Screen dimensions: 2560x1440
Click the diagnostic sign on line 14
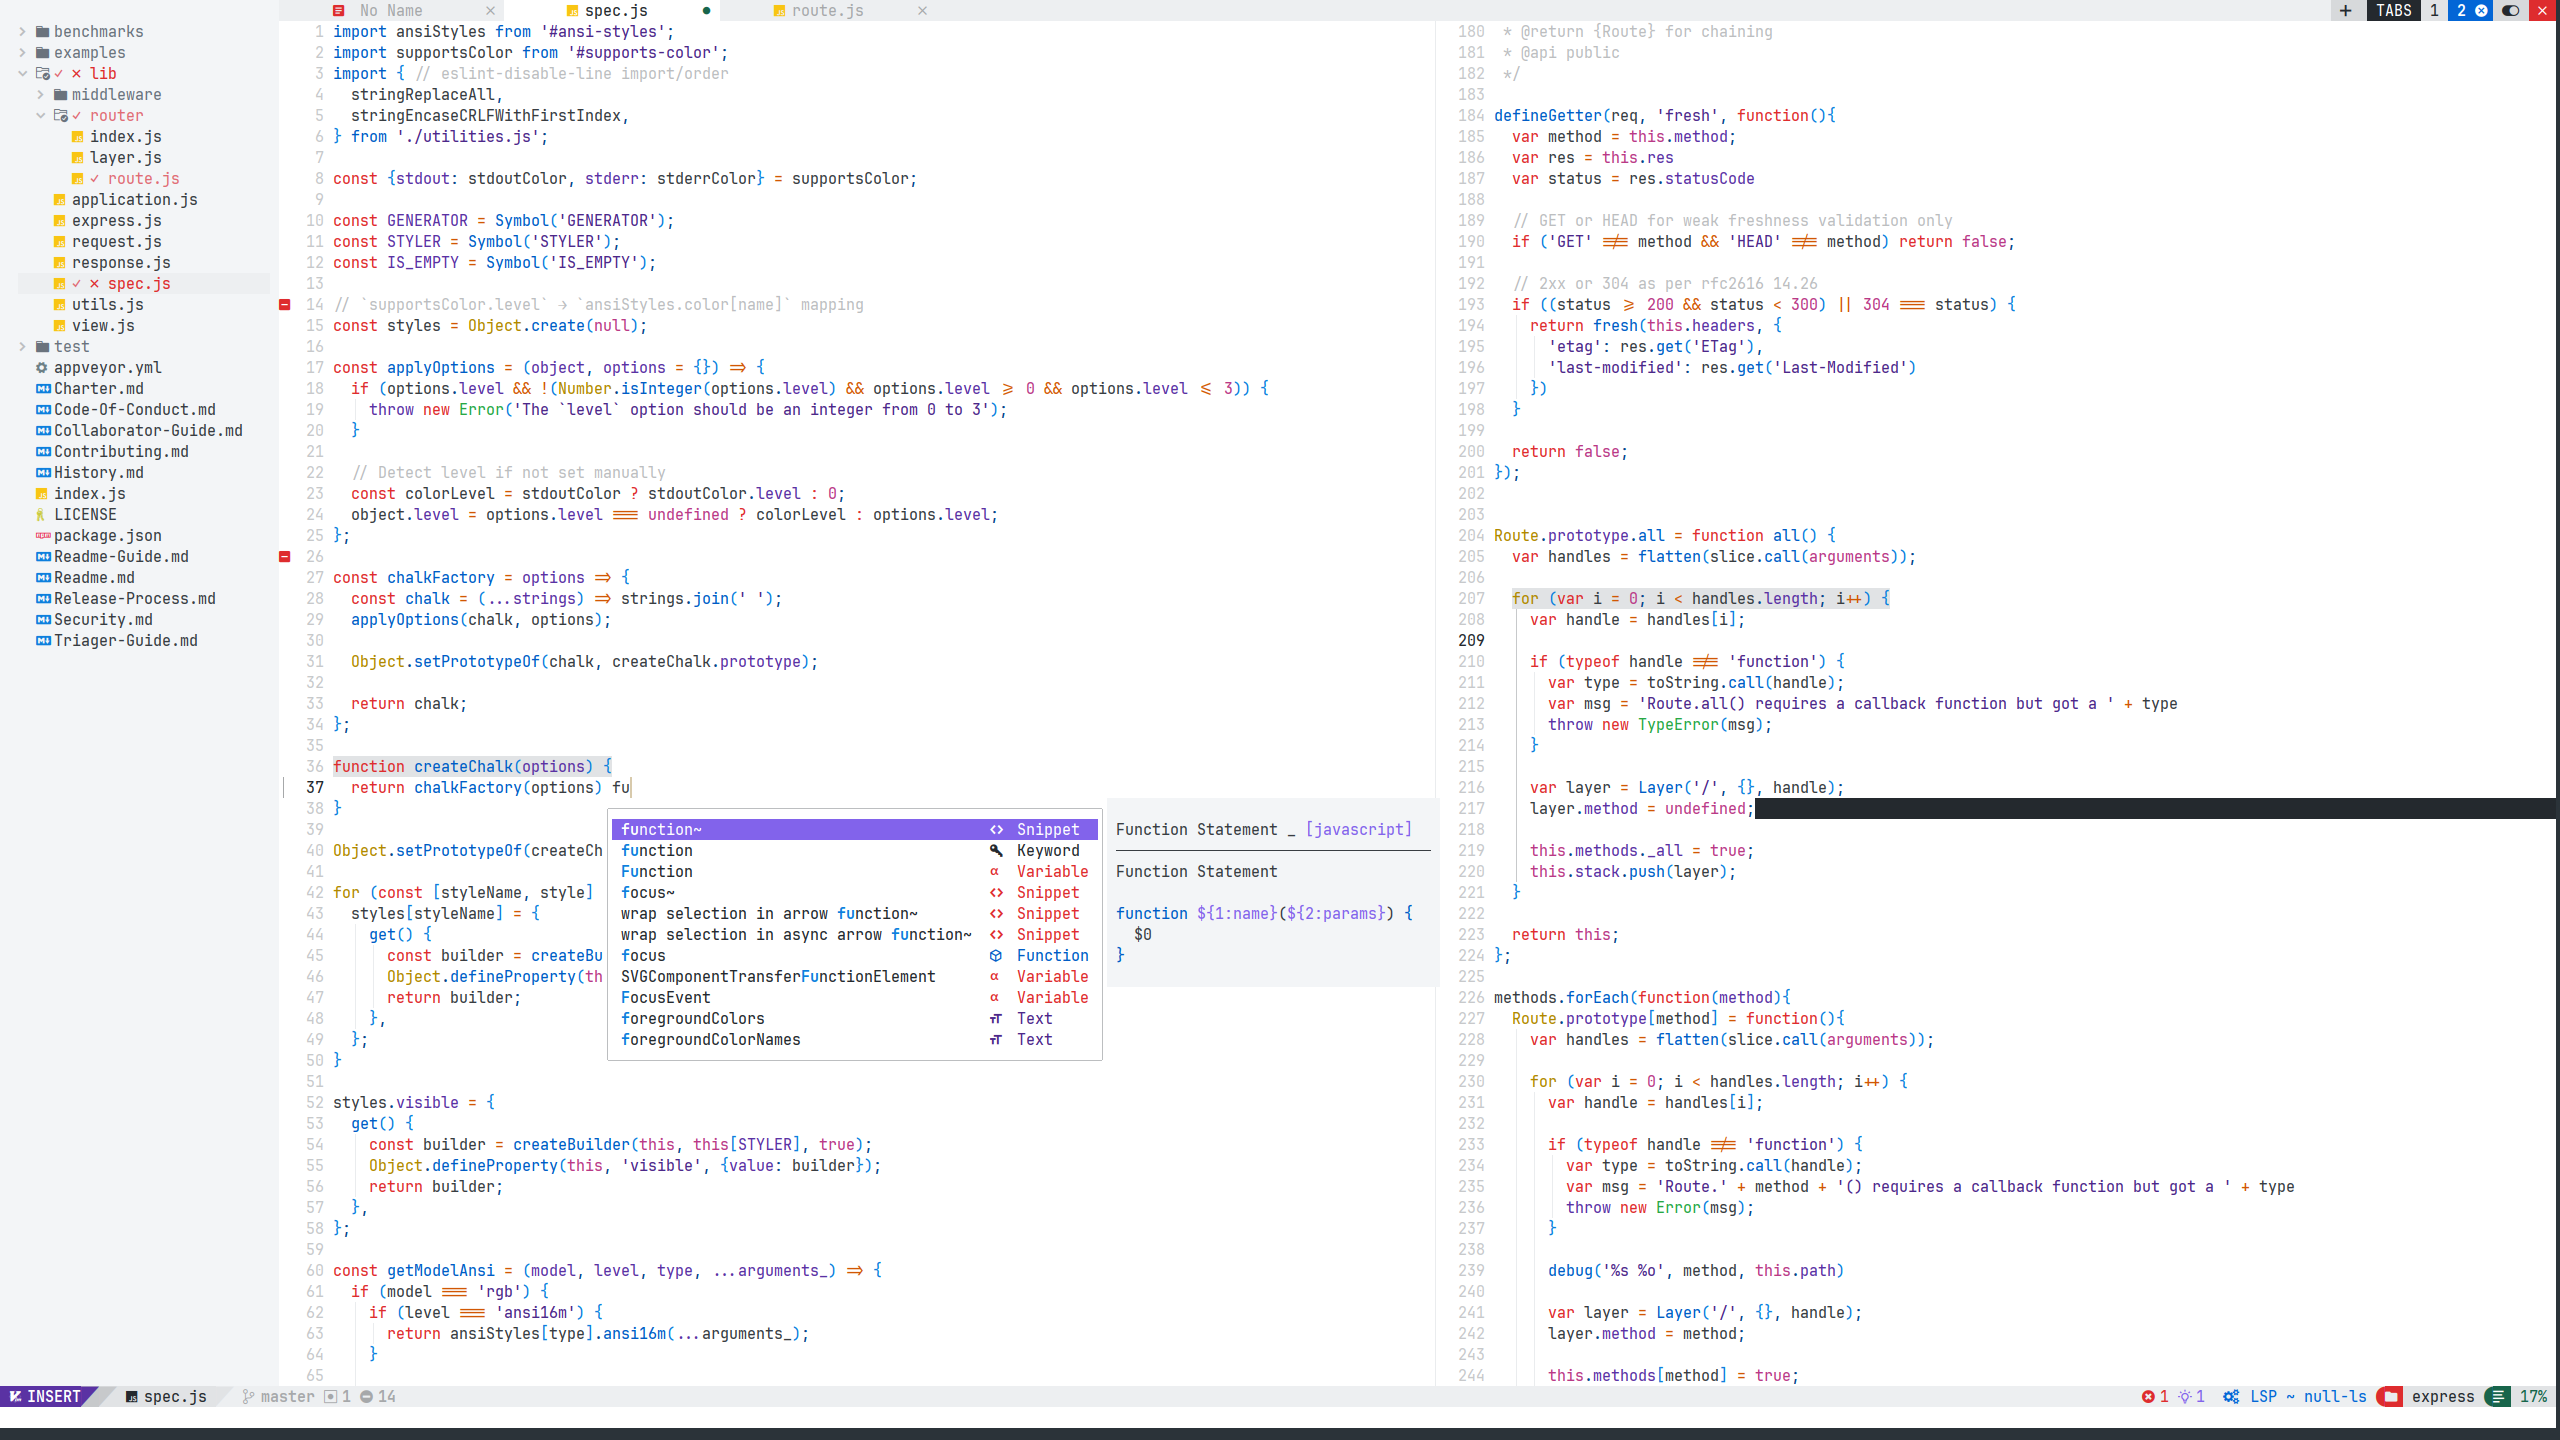click(285, 305)
